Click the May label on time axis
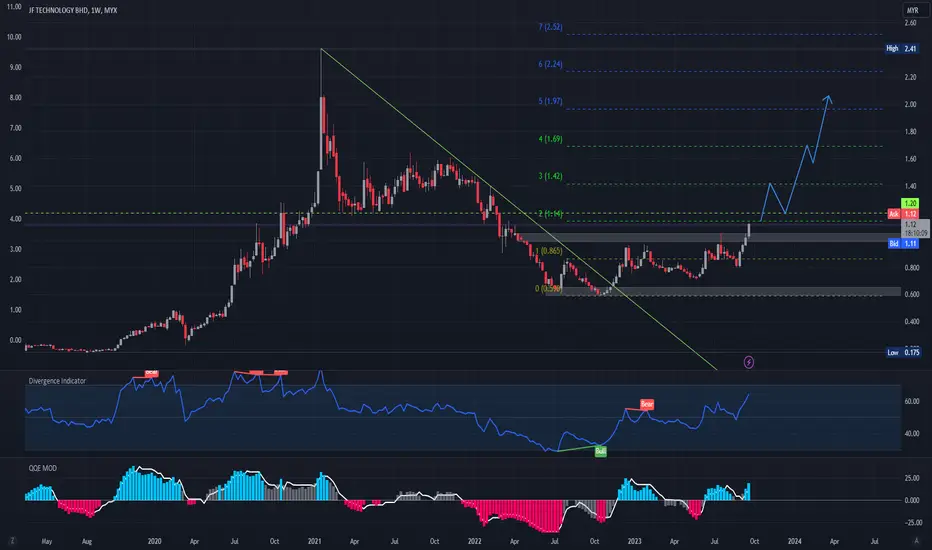Image resolution: width=932 pixels, height=550 pixels. pyautogui.click(x=47, y=541)
